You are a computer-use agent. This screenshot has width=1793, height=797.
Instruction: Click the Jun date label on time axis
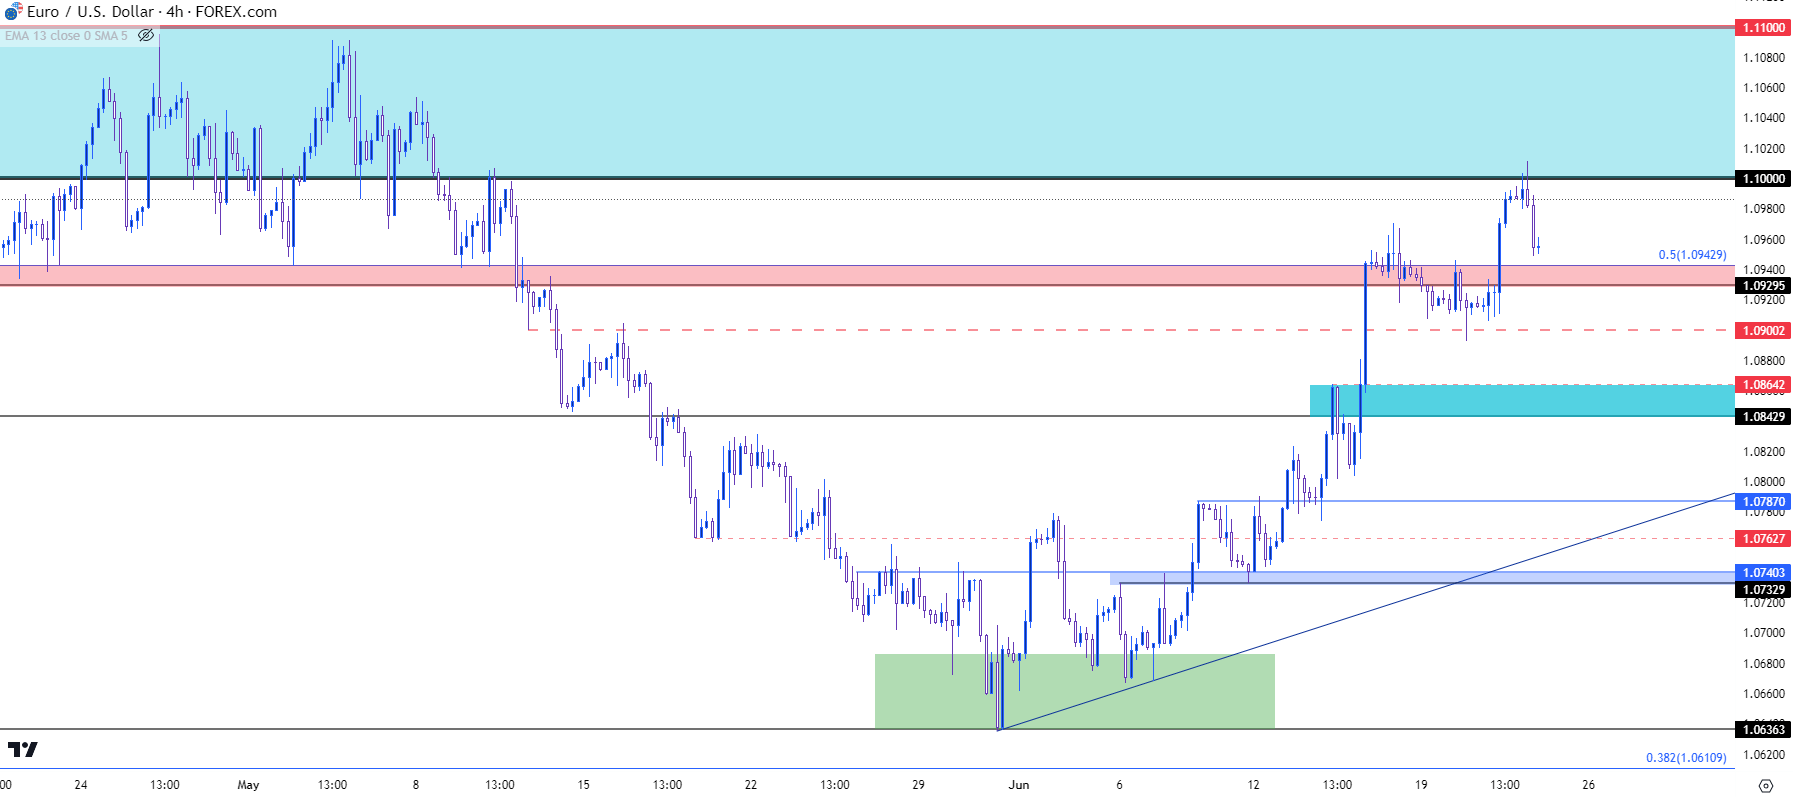point(1018,785)
